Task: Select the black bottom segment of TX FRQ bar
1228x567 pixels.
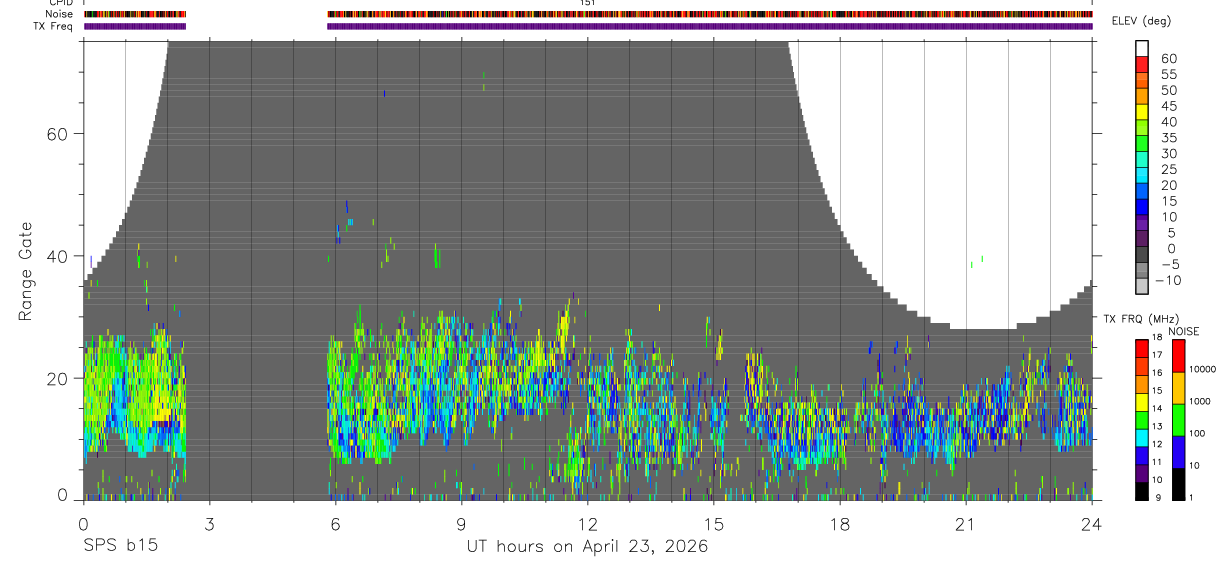Action: pos(1142,490)
